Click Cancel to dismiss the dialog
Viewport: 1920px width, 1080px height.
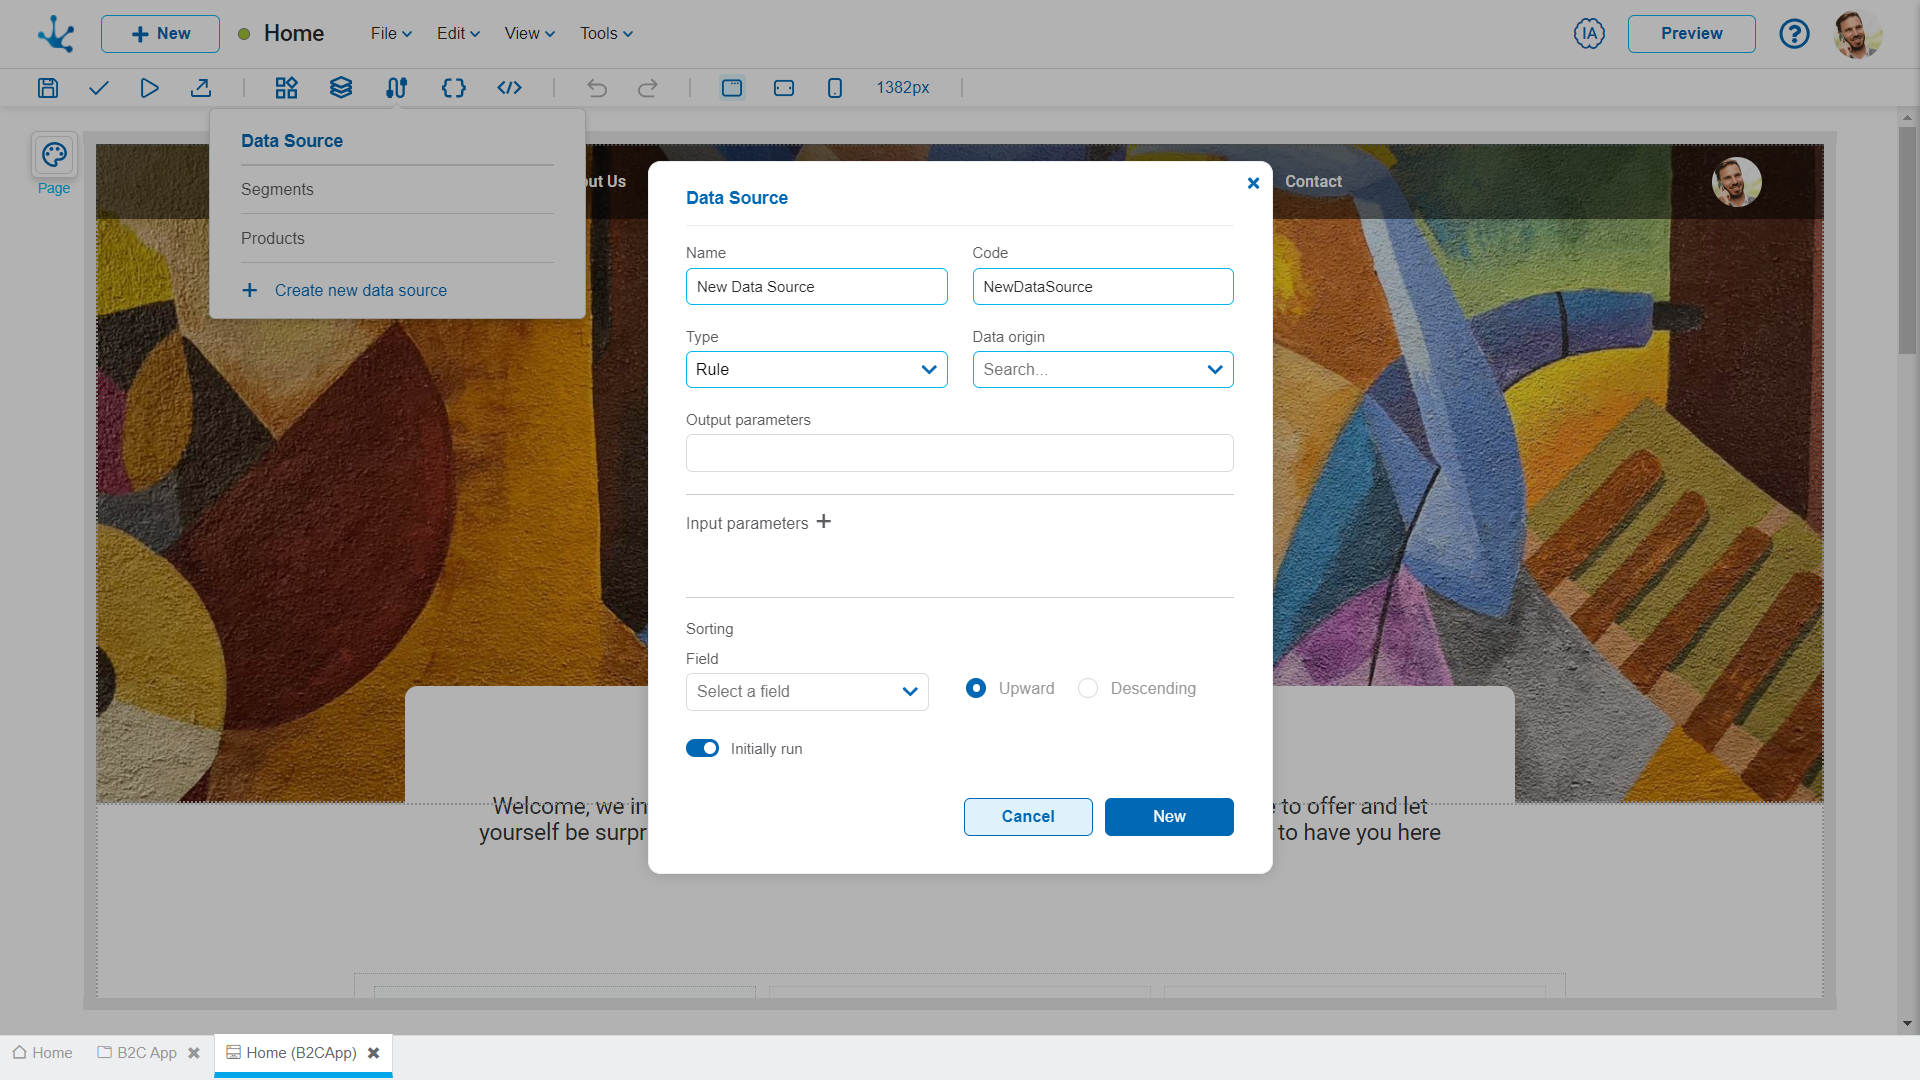[x=1027, y=816]
